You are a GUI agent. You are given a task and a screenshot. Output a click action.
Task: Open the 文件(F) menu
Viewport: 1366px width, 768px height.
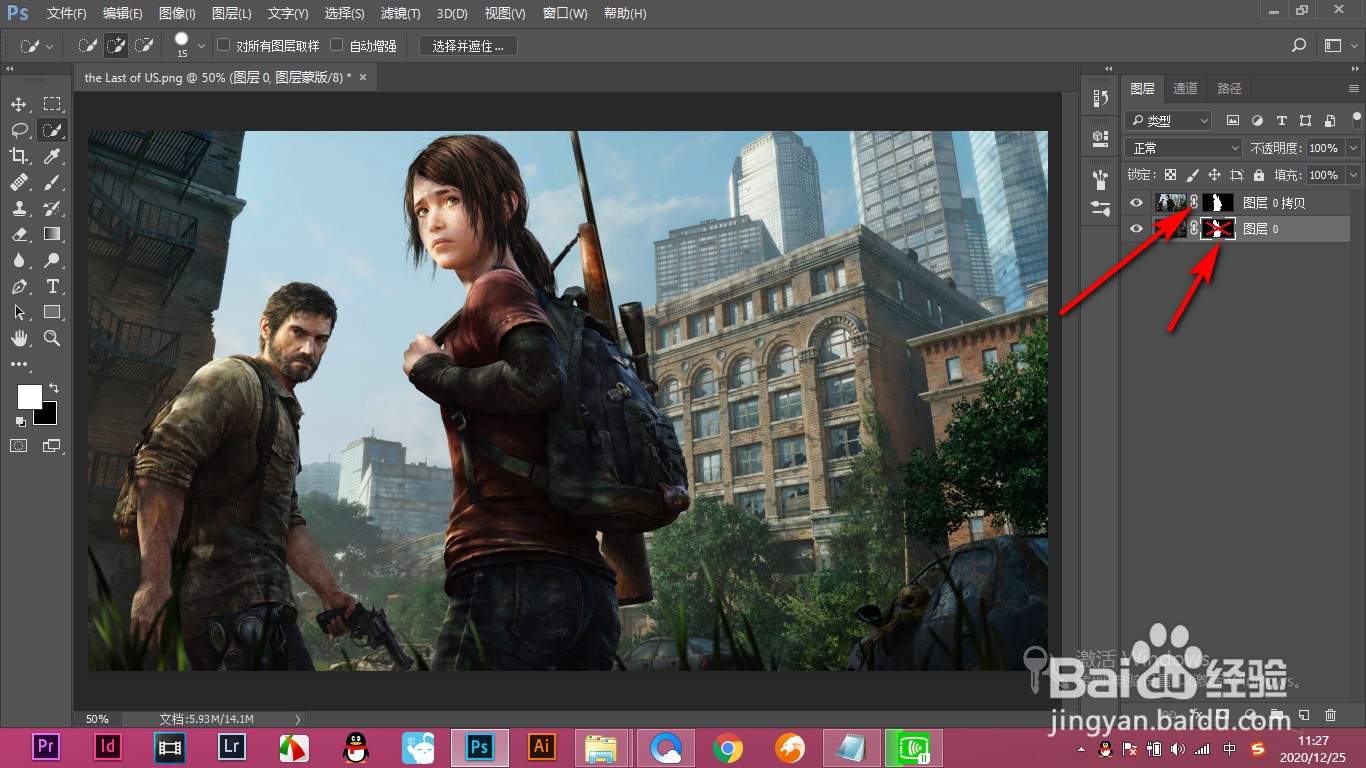click(x=67, y=13)
